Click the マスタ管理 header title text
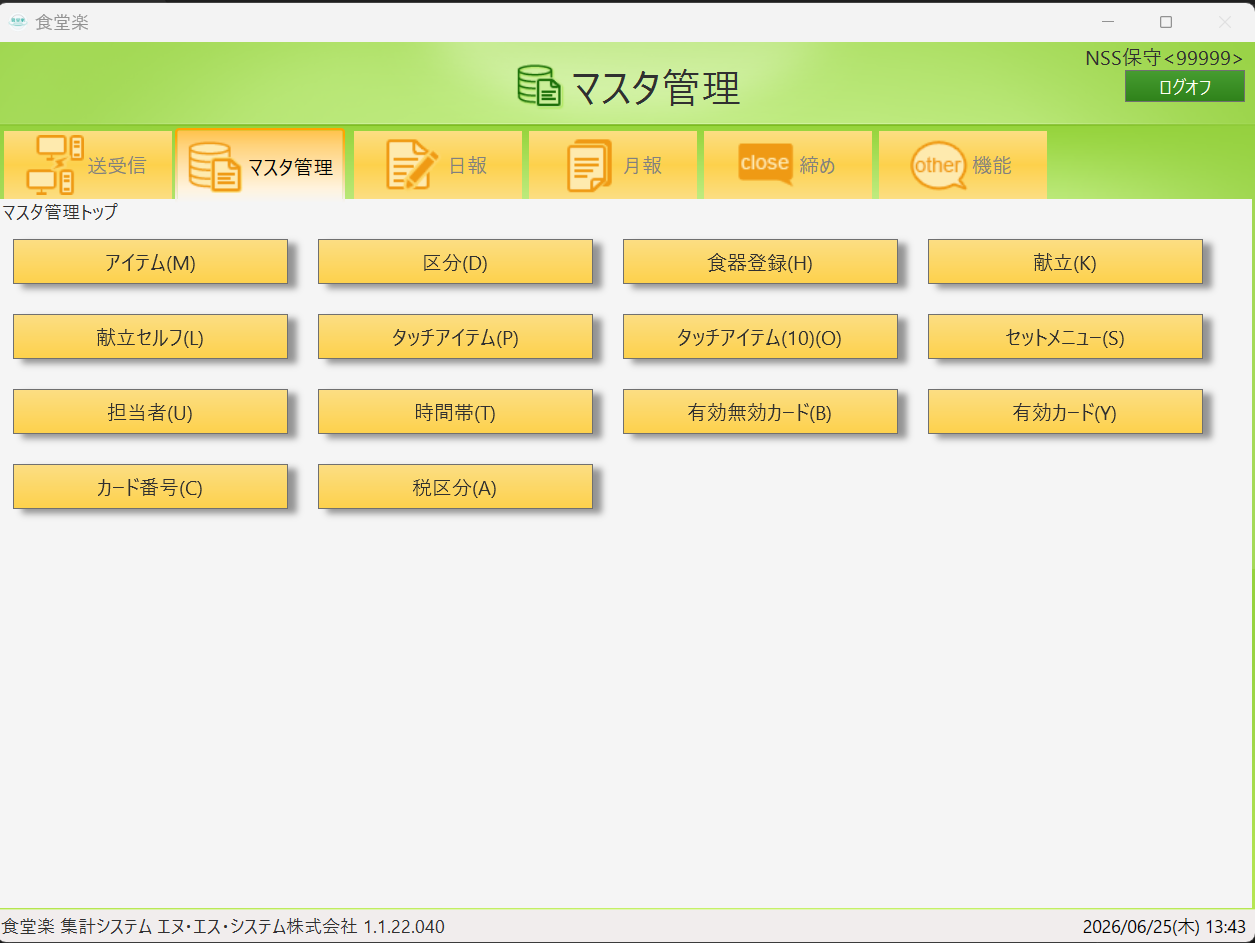The width and height of the screenshot is (1255, 943). pyautogui.click(x=656, y=88)
